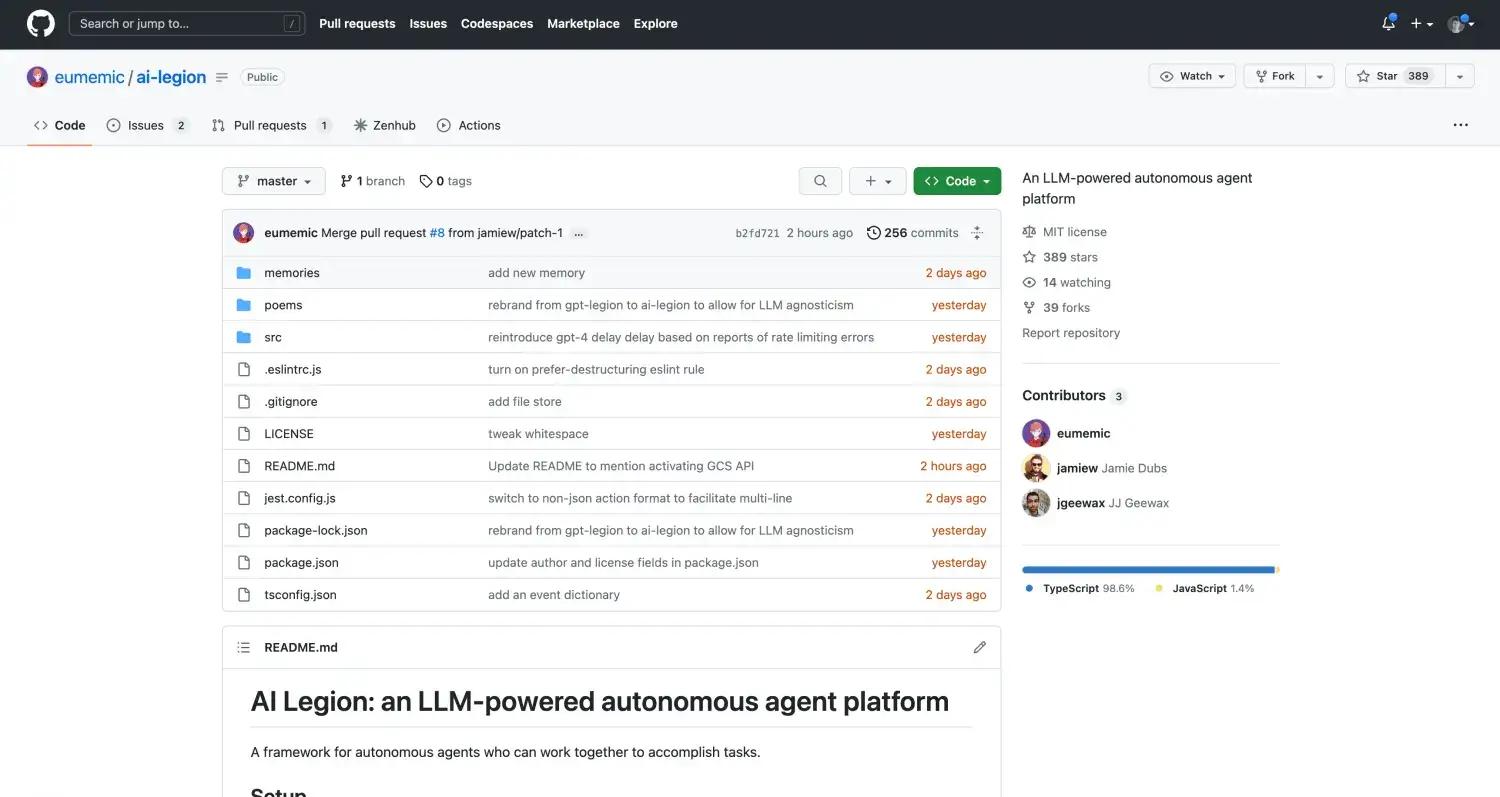
Task: Open the repo navigation overflow menu
Action: click(x=1461, y=125)
